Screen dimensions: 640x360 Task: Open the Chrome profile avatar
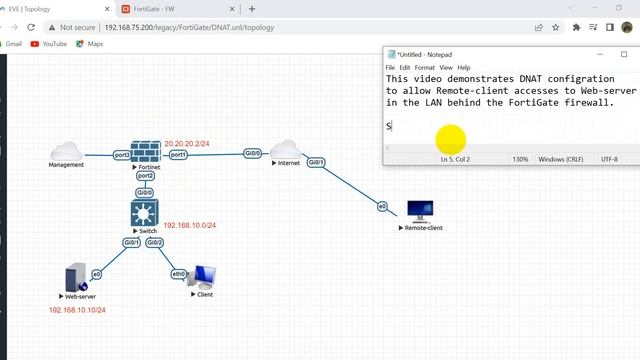pos(627,27)
